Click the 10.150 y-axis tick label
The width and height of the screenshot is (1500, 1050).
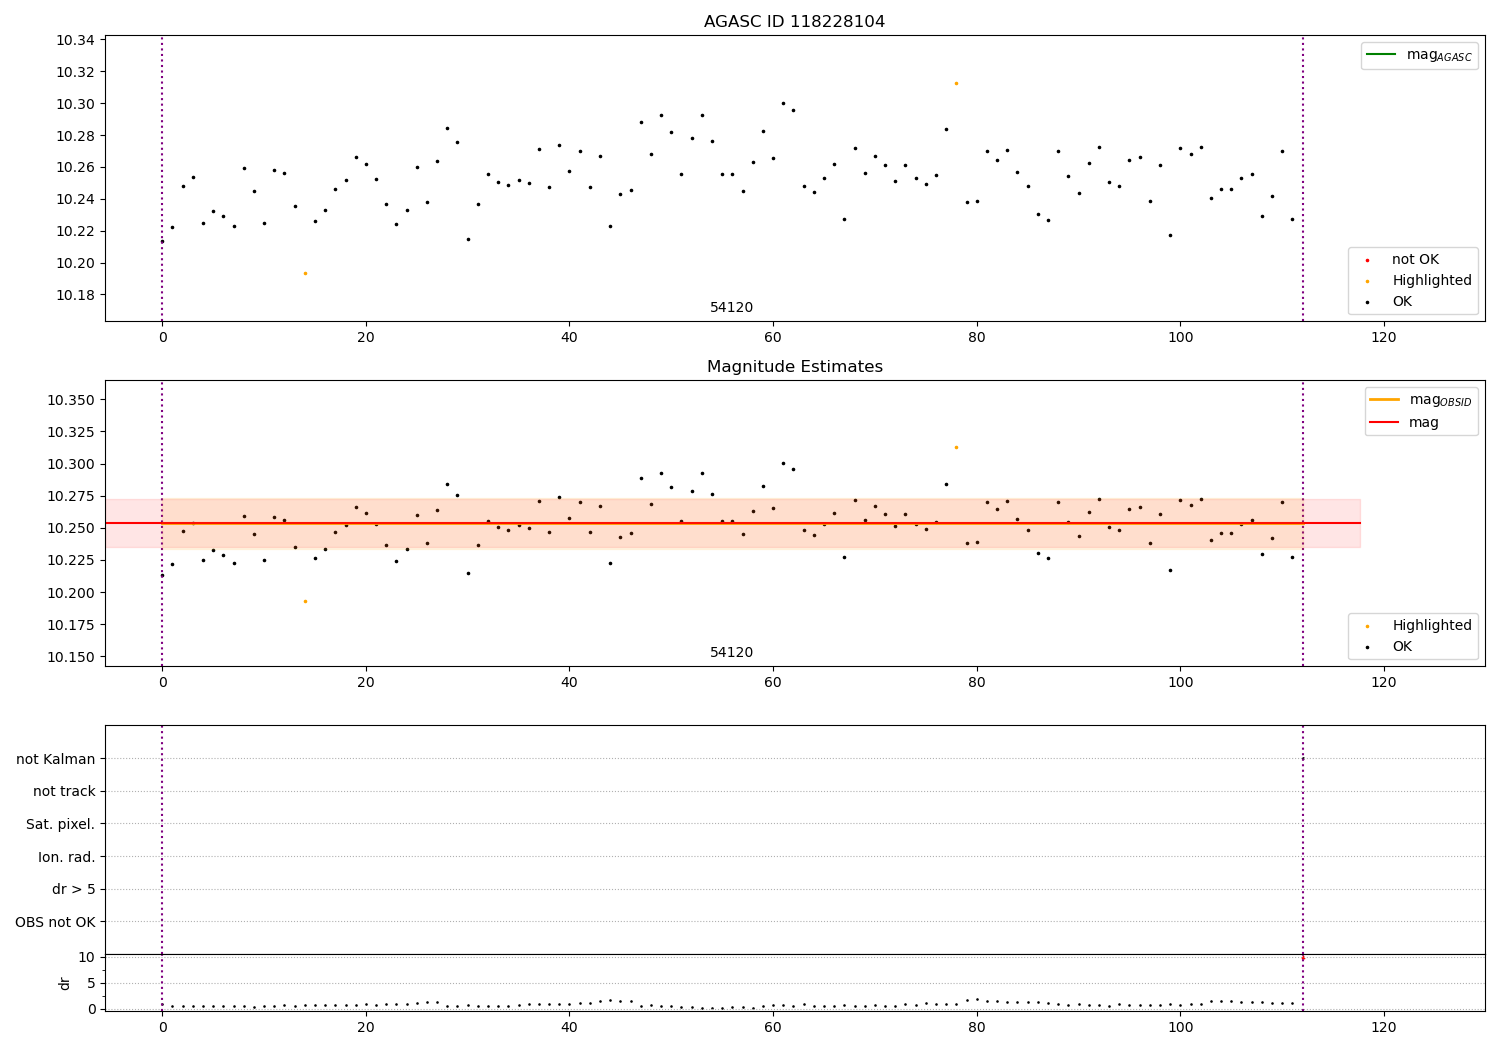[71, 657]
